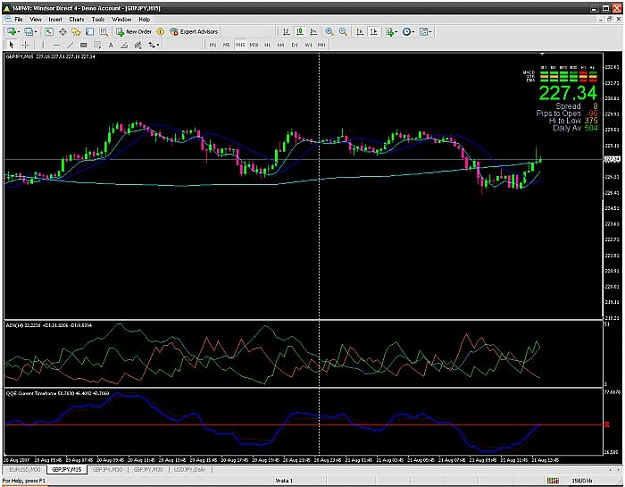Switch to M30 timeframe
This screenshot has width=625, height=487.
pyautogui.click(x=254, y=45)
